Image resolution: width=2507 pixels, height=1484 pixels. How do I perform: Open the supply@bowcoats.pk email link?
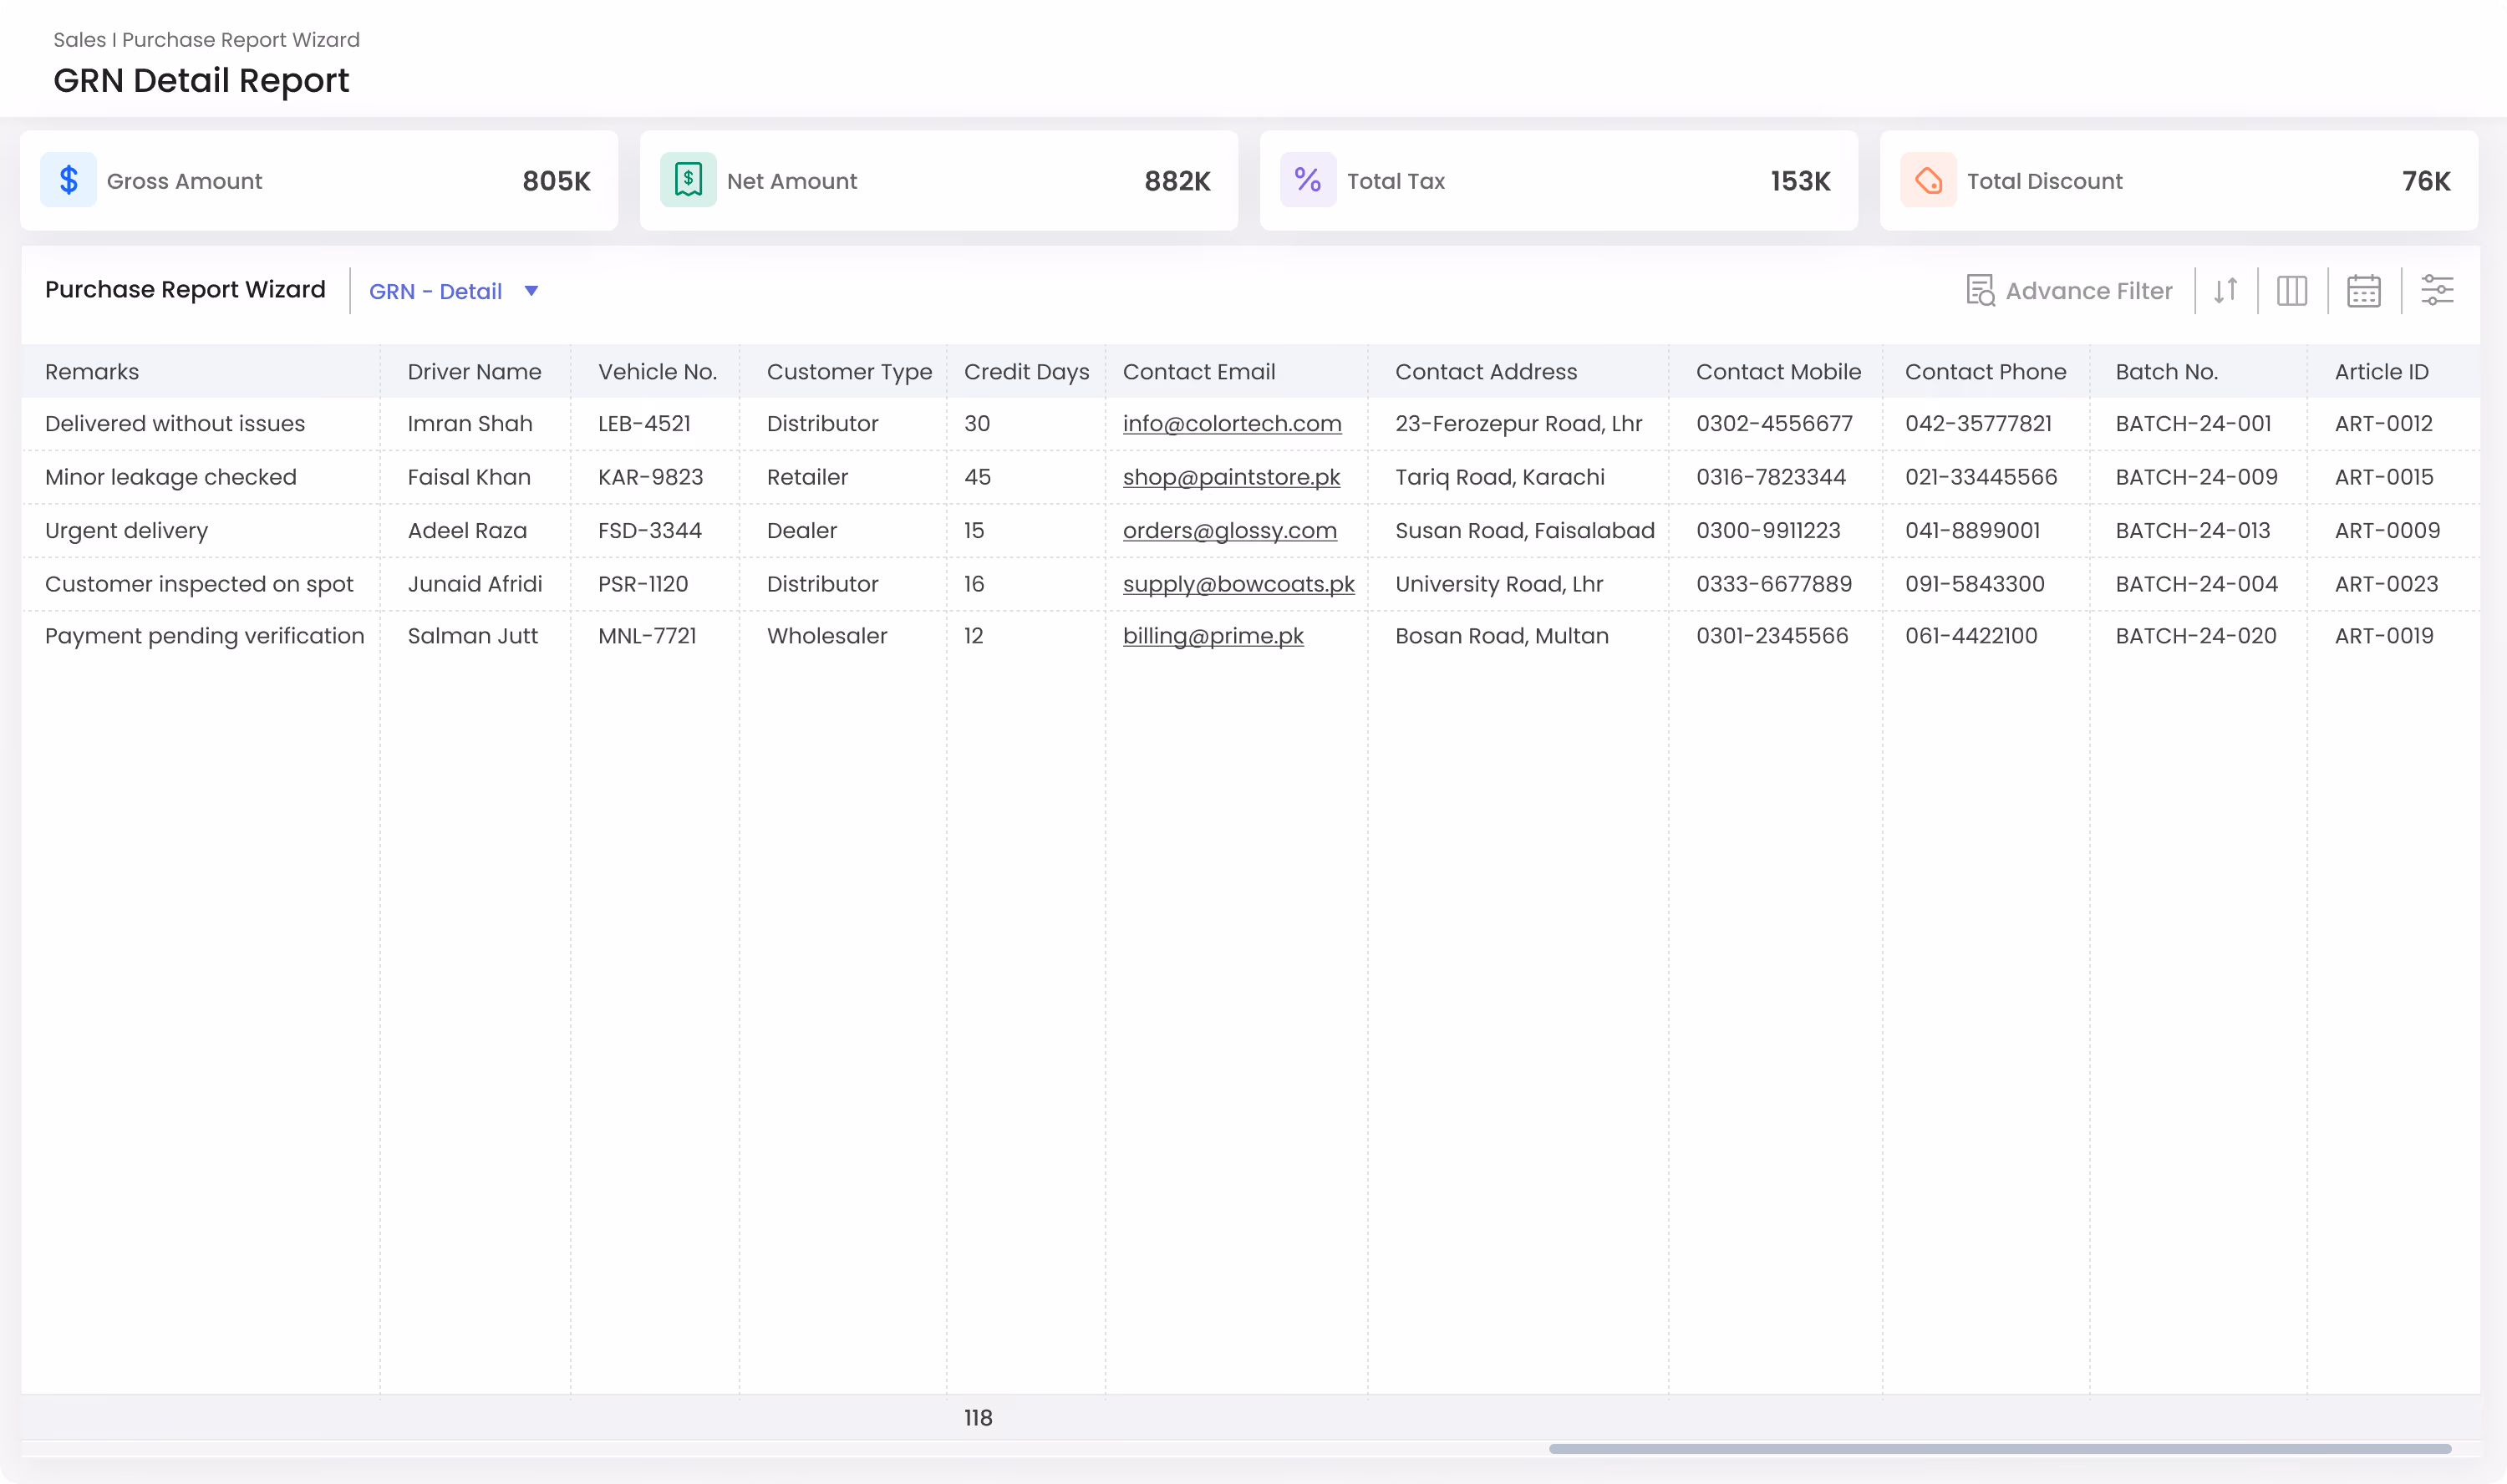point(1238,584)
